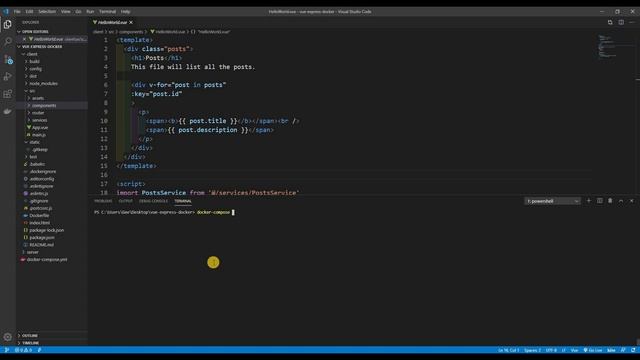
Task: Click the Go Live status bar button
Action: point(593,350)
